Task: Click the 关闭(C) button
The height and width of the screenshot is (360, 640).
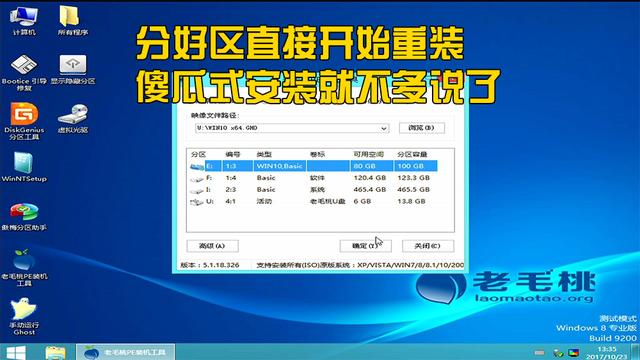Action: click(x=427, y=246)
